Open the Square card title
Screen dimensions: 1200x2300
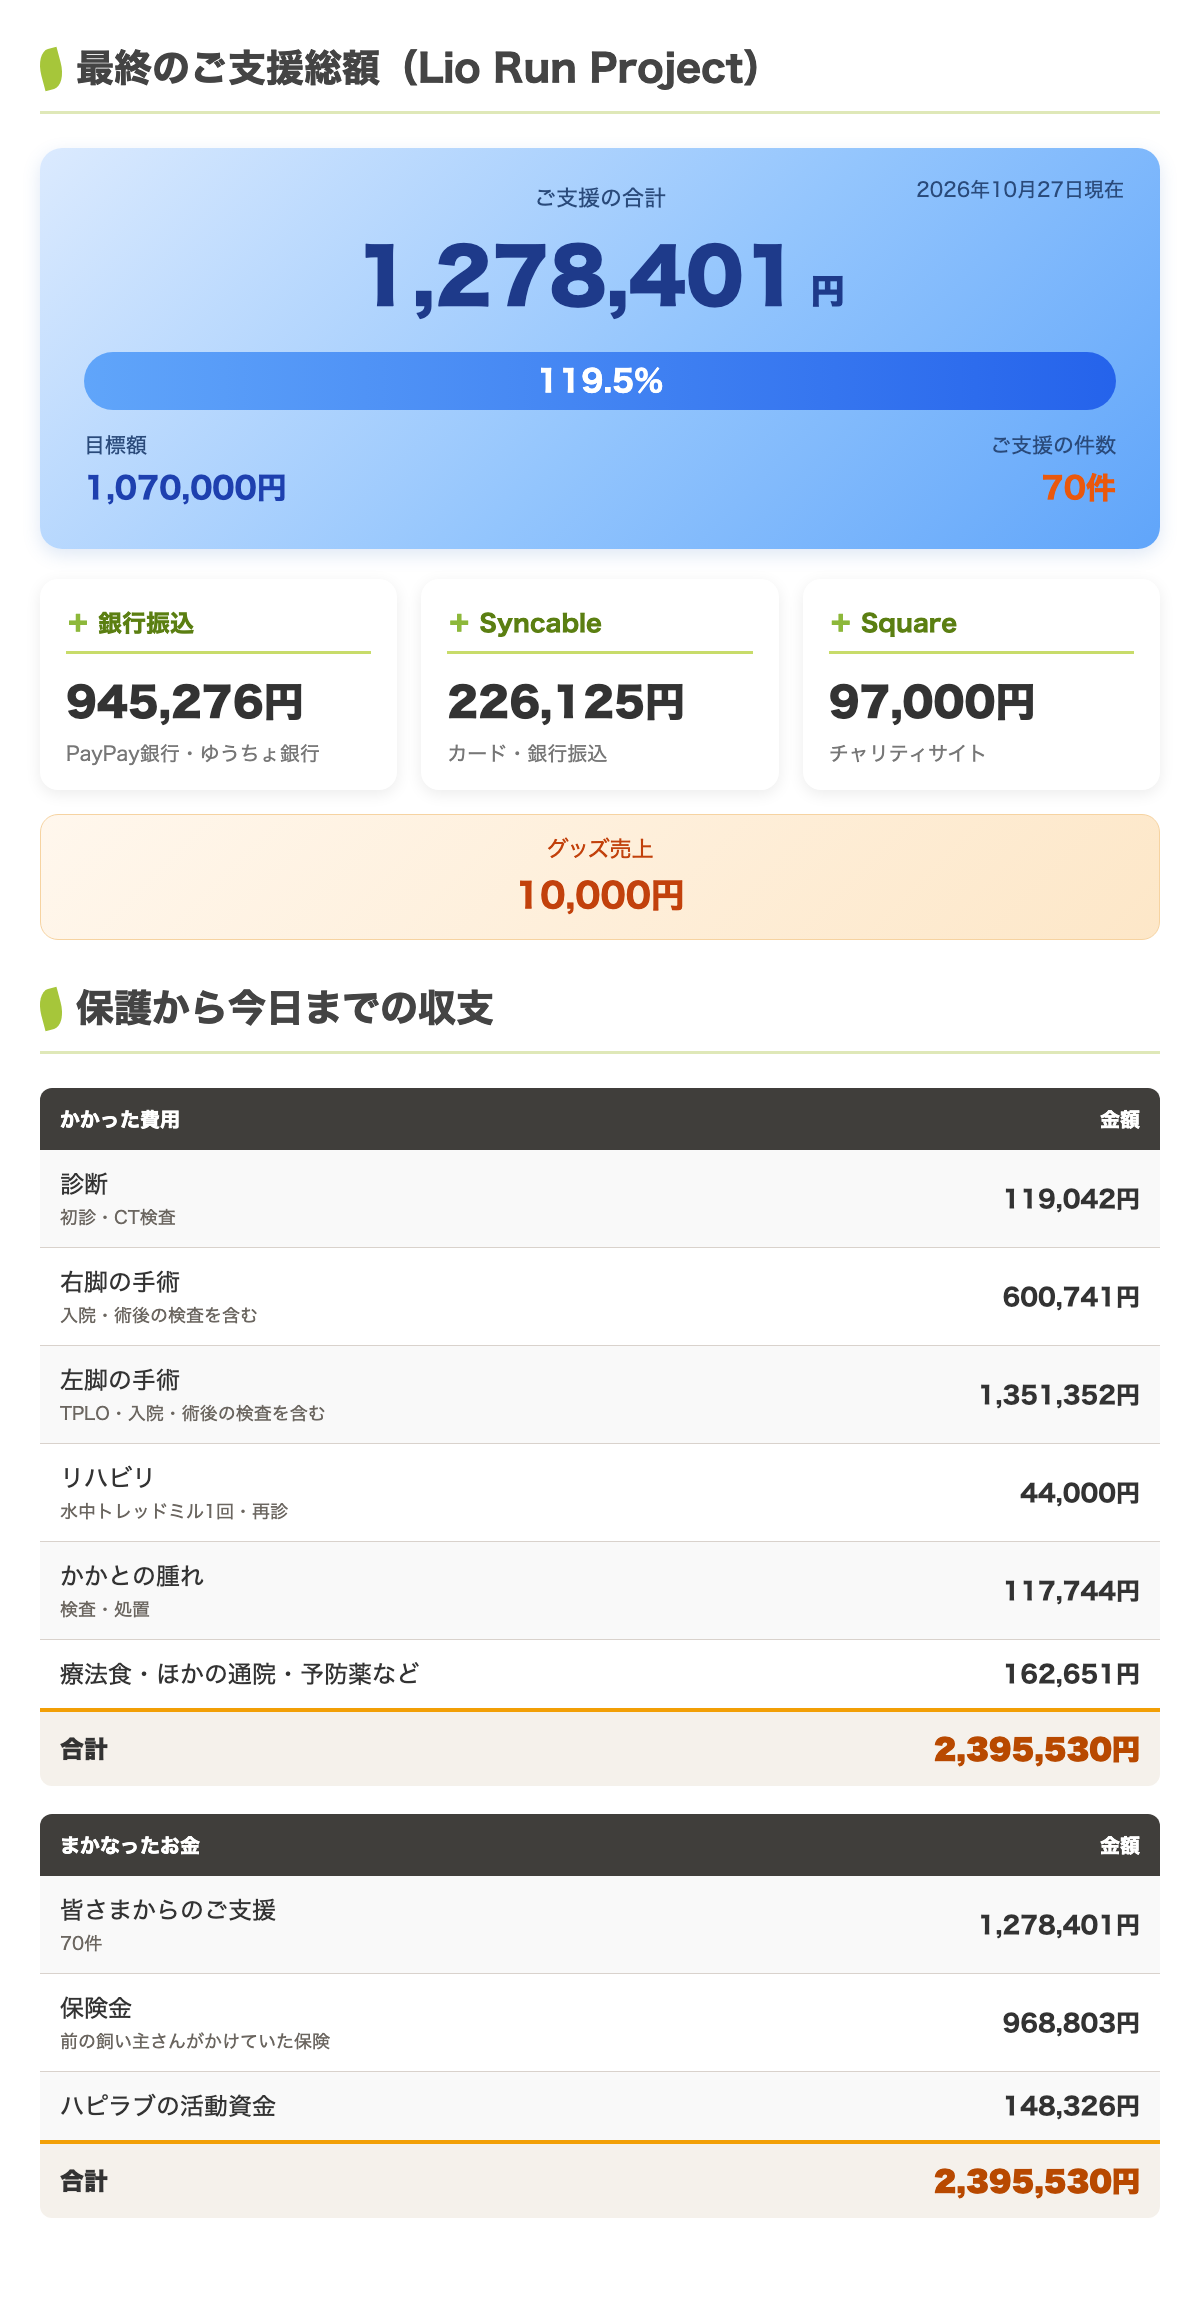(909, 623)
